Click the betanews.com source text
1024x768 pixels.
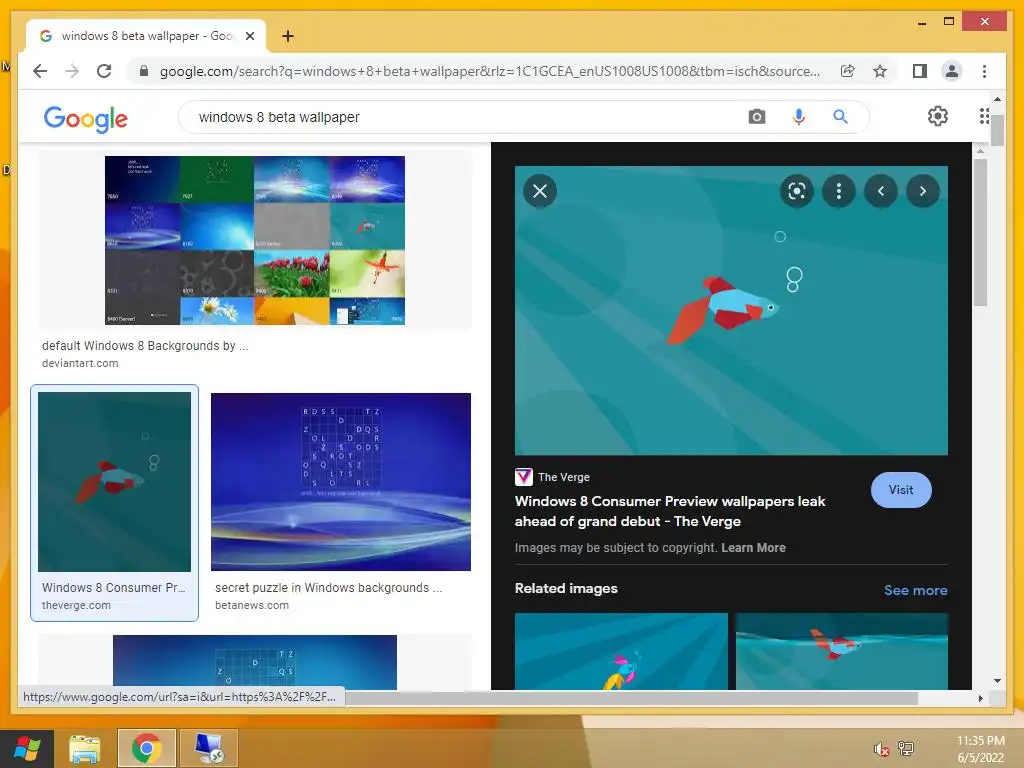[252, 605]
